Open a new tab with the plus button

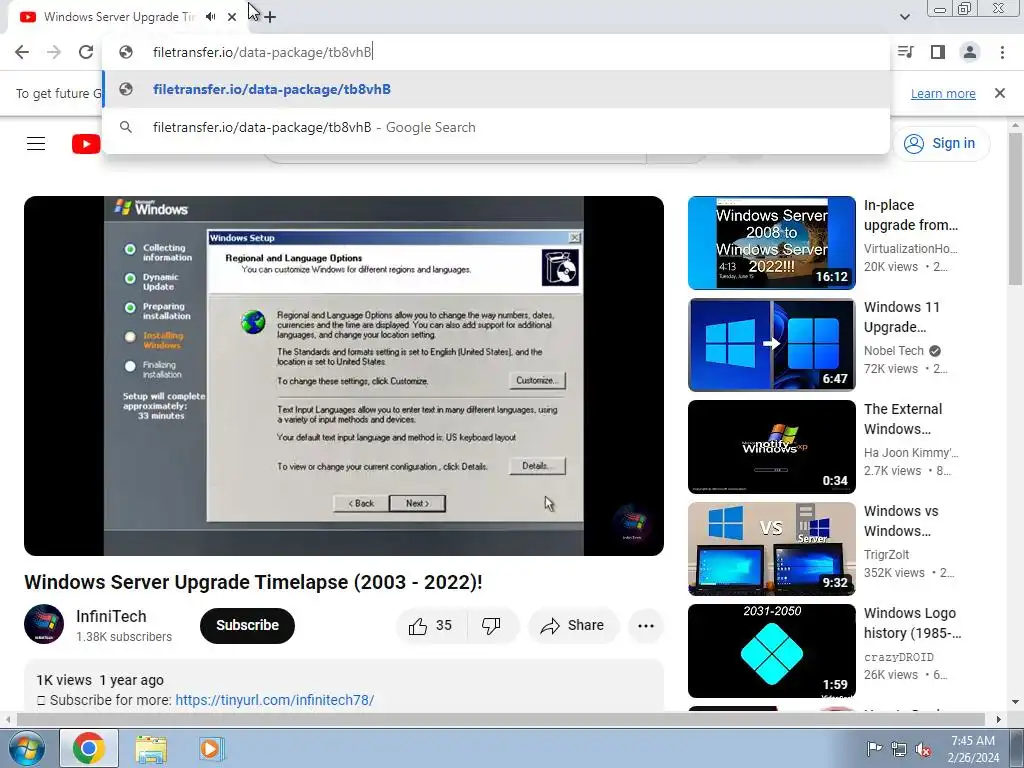pyautogui.click(x=270, y=17)
